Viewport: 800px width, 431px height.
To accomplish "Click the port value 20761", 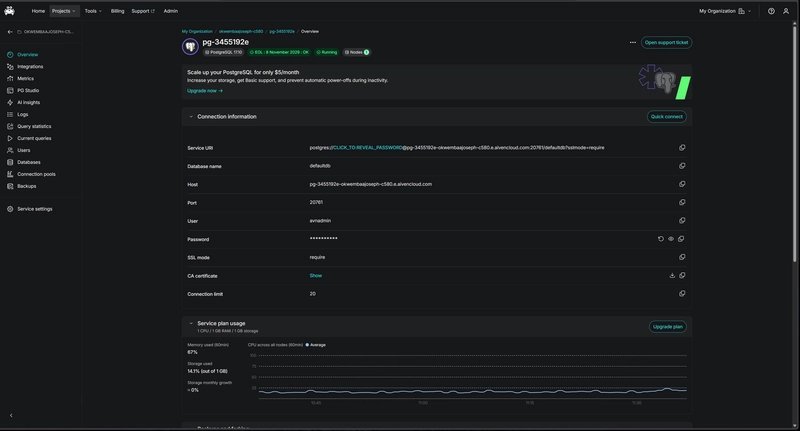I will pyautogui.click(x=316, y=202).
